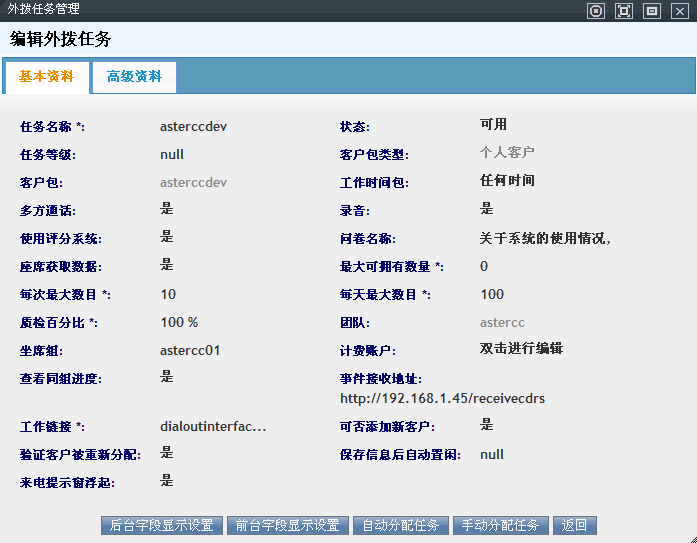Click the 多方通话 value 是

[x=167, y=209]
